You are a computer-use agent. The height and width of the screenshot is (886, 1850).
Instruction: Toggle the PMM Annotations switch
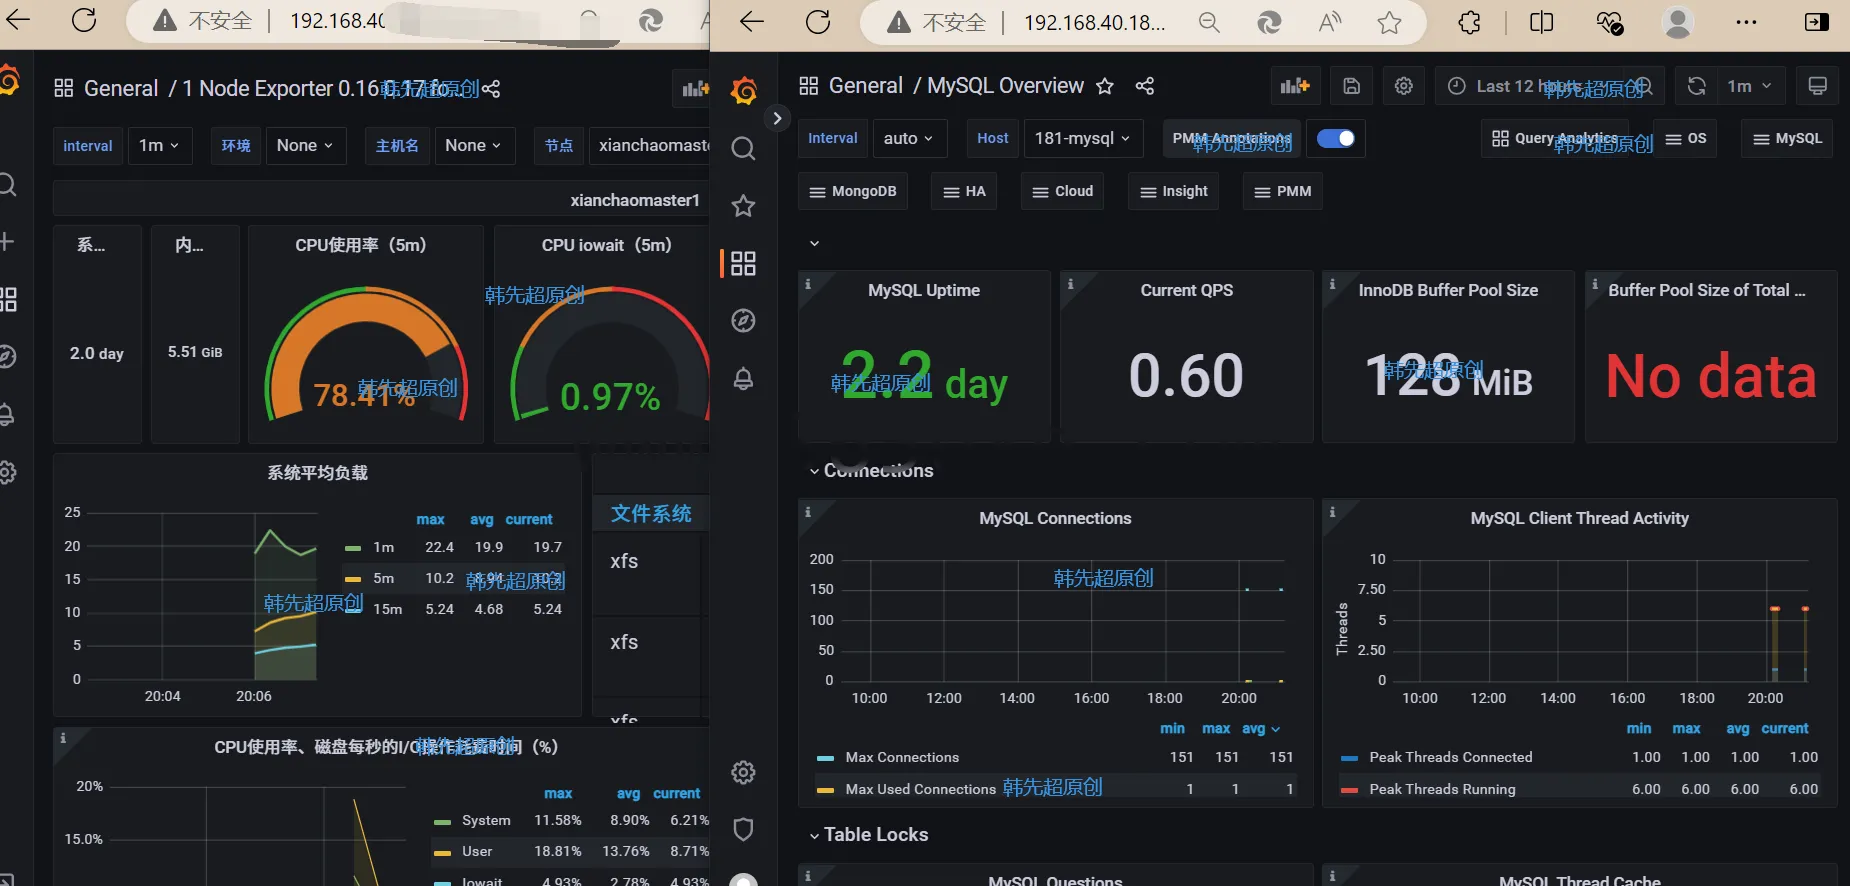click(1336, 138)
